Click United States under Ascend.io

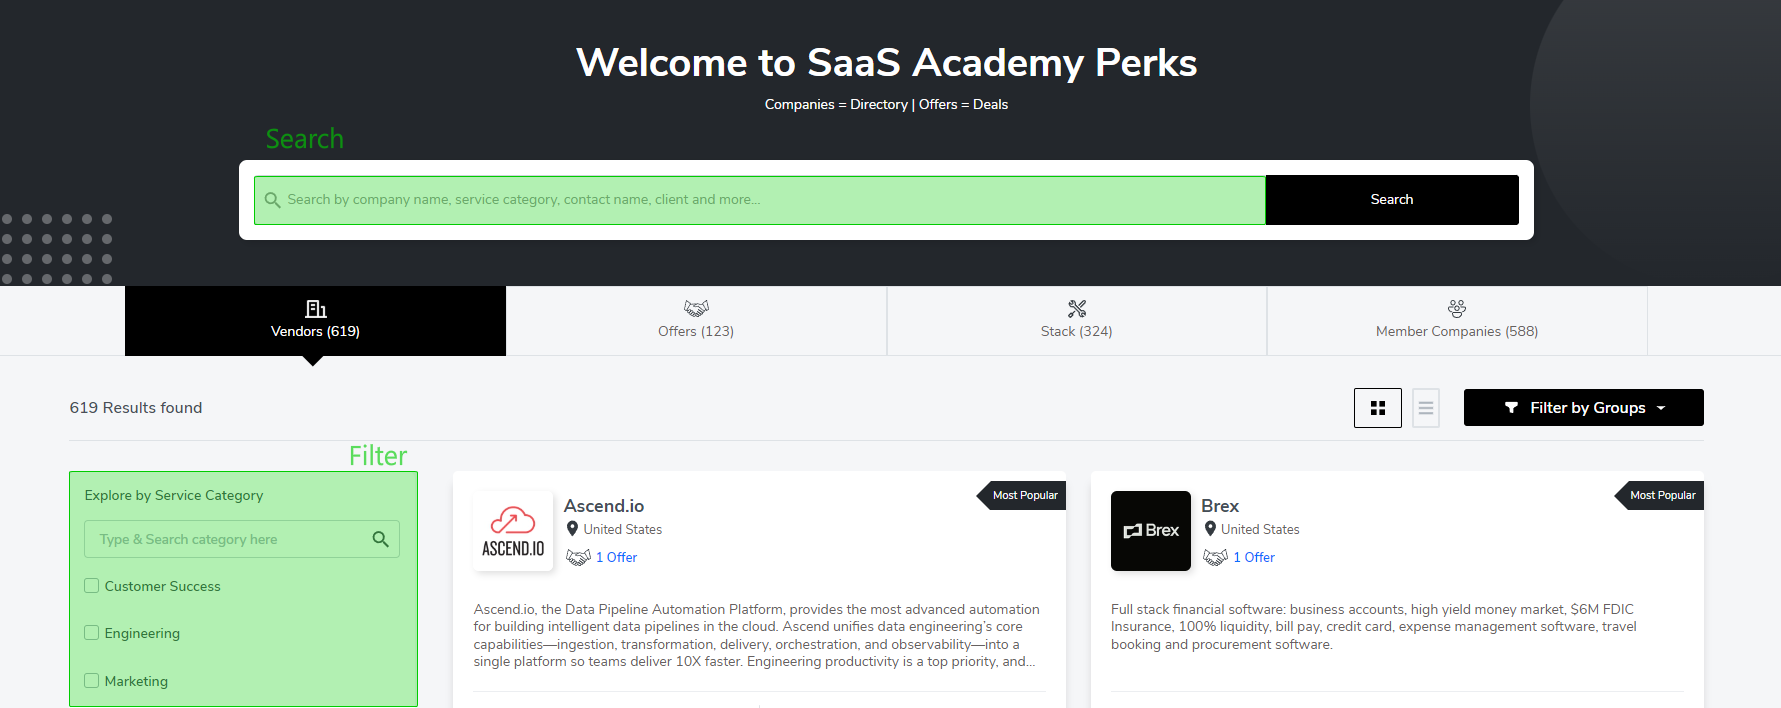623,529
